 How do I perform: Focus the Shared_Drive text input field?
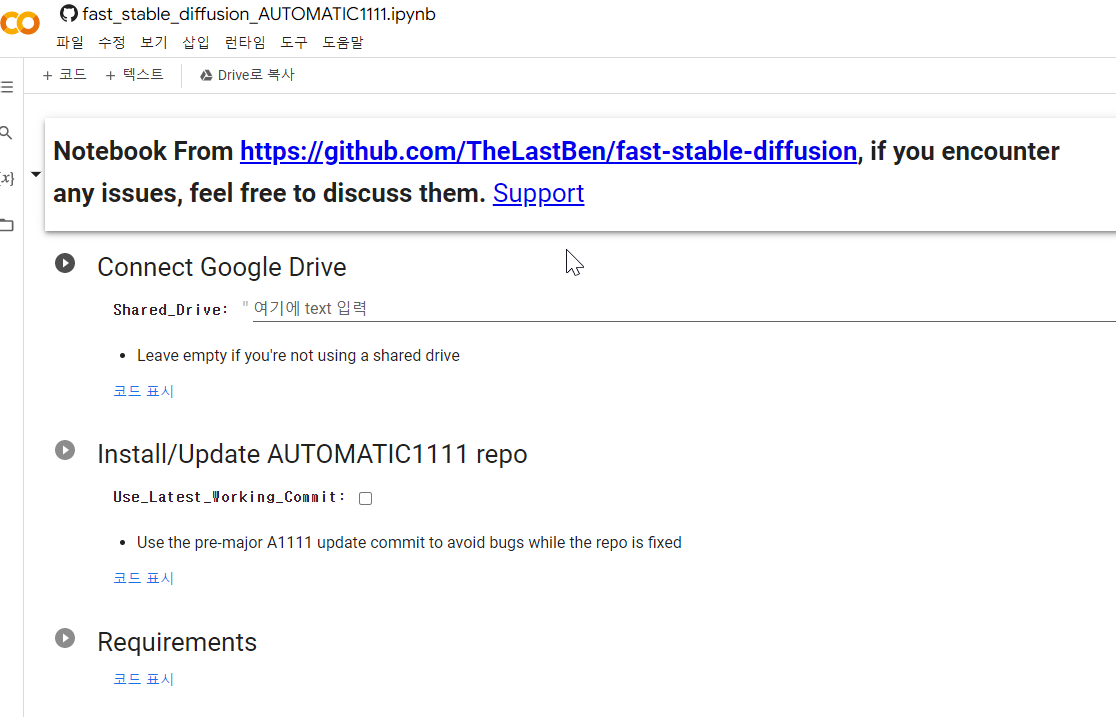pyautogui.click(x=683, y=308)
